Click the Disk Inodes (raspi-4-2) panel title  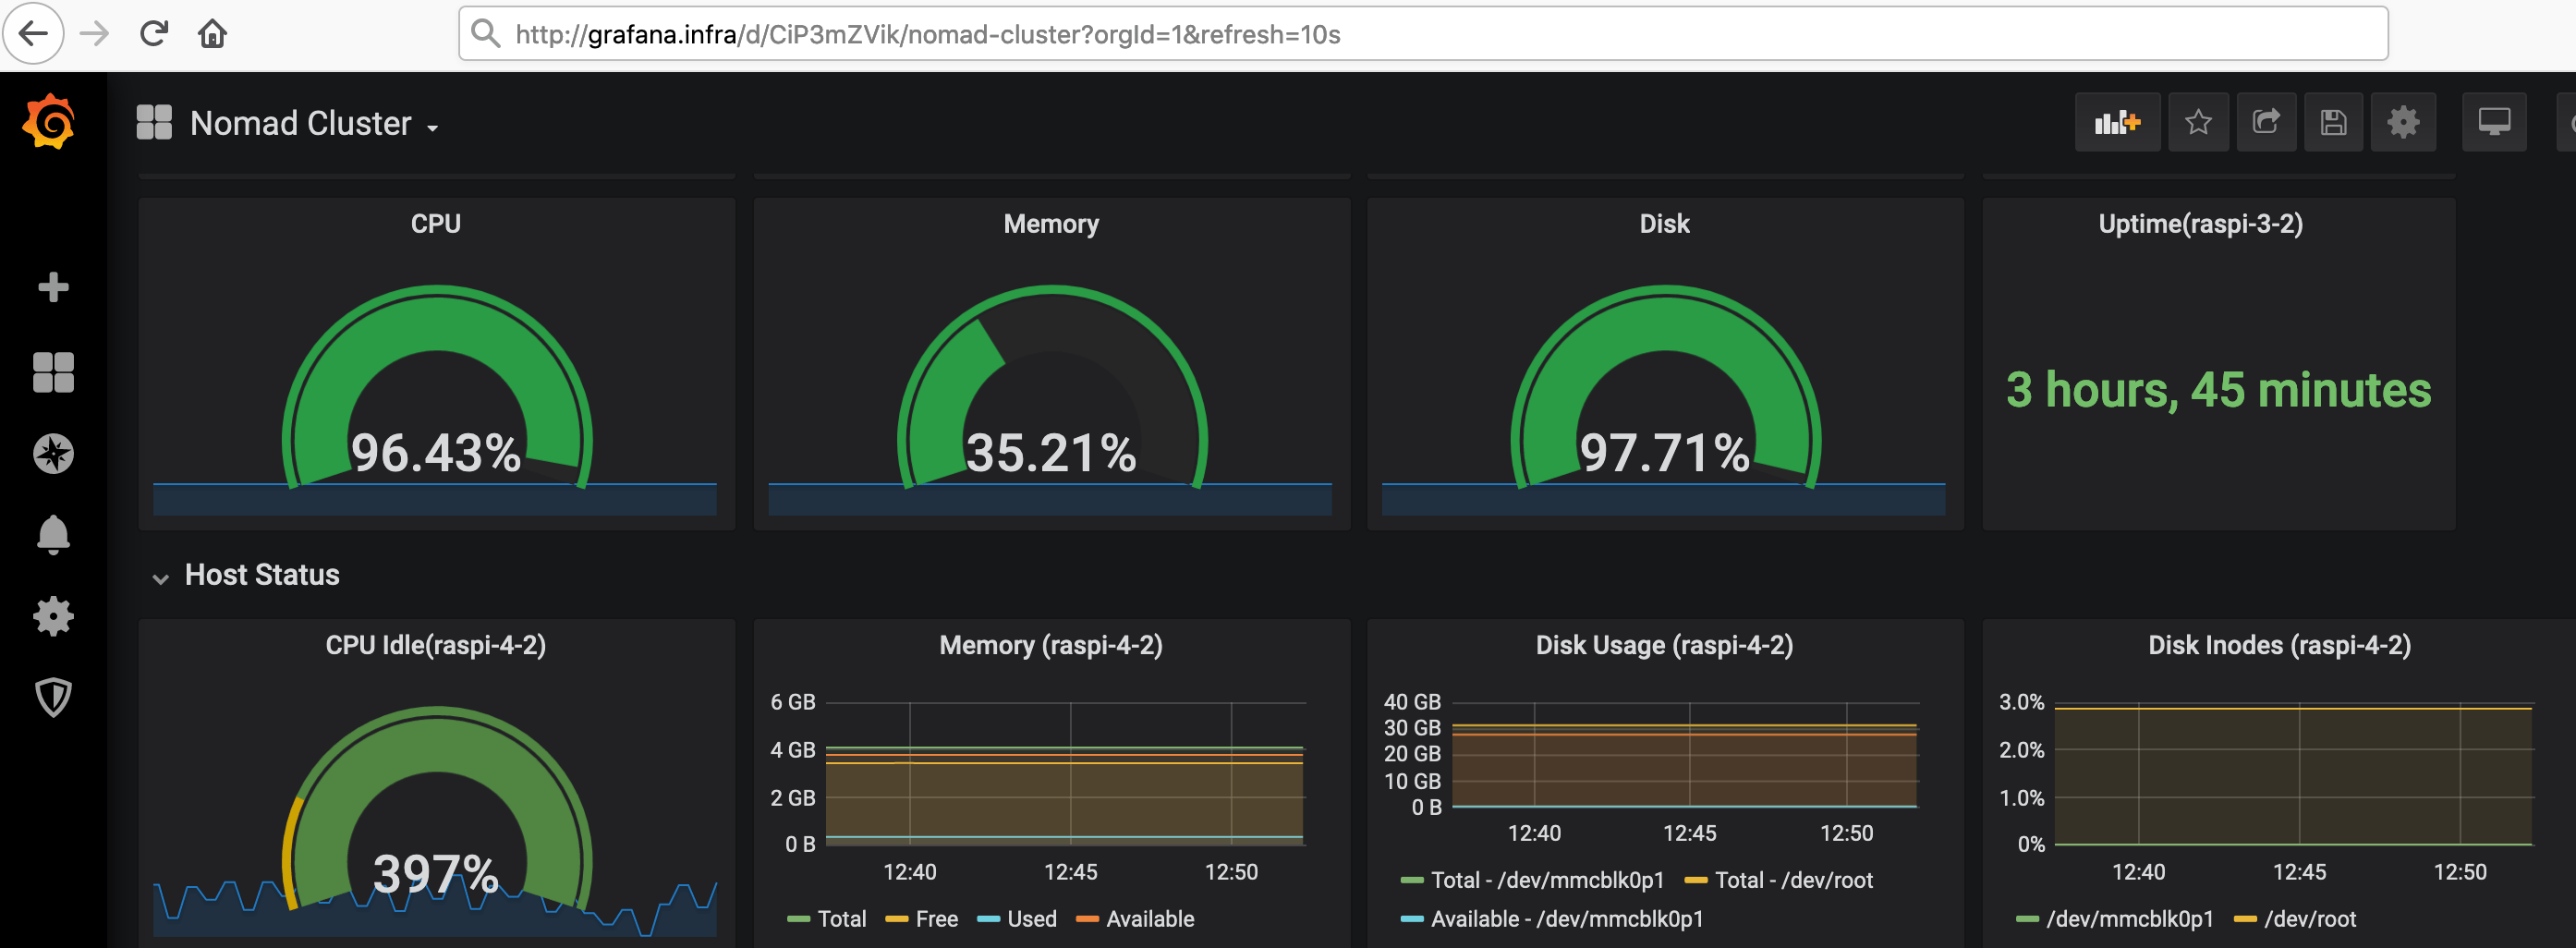point(2280,645)
